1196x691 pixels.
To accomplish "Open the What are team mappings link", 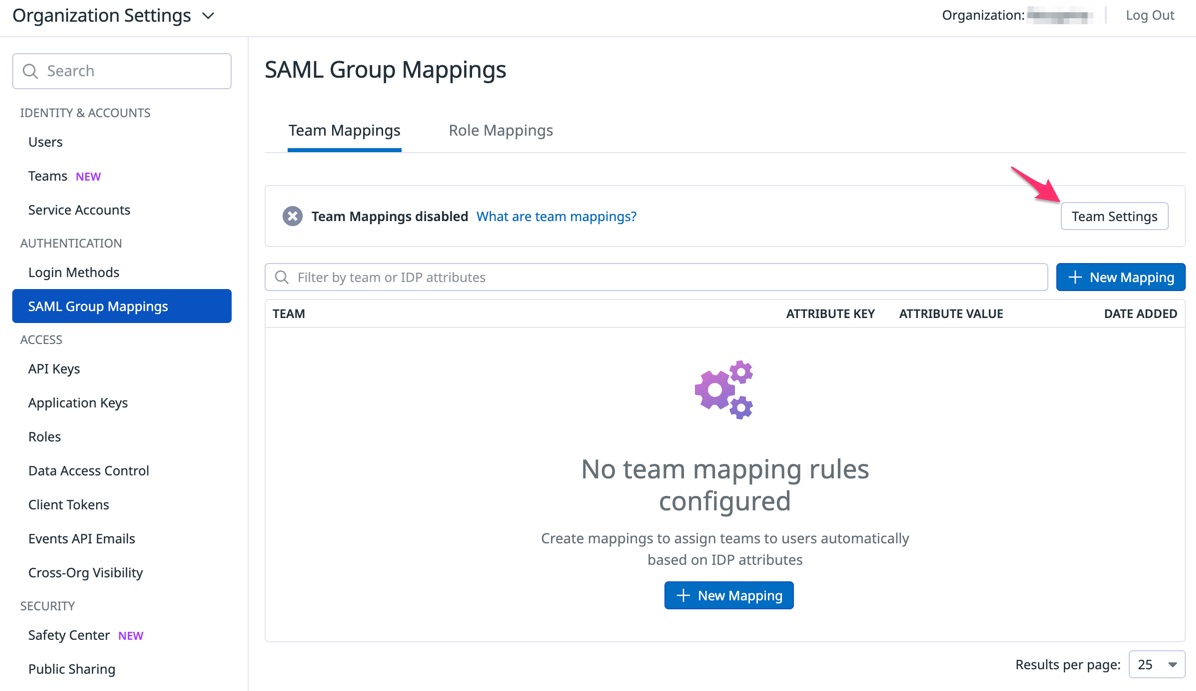I will [x=556, y=215].
